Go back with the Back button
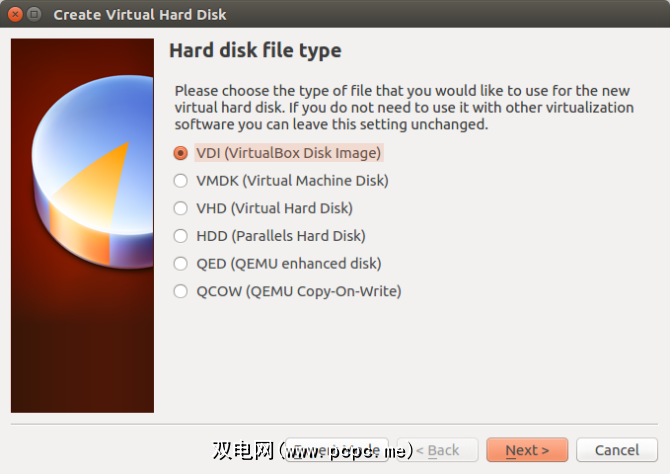The height and width of the screenshot is (474, 670). coord(437,450)
